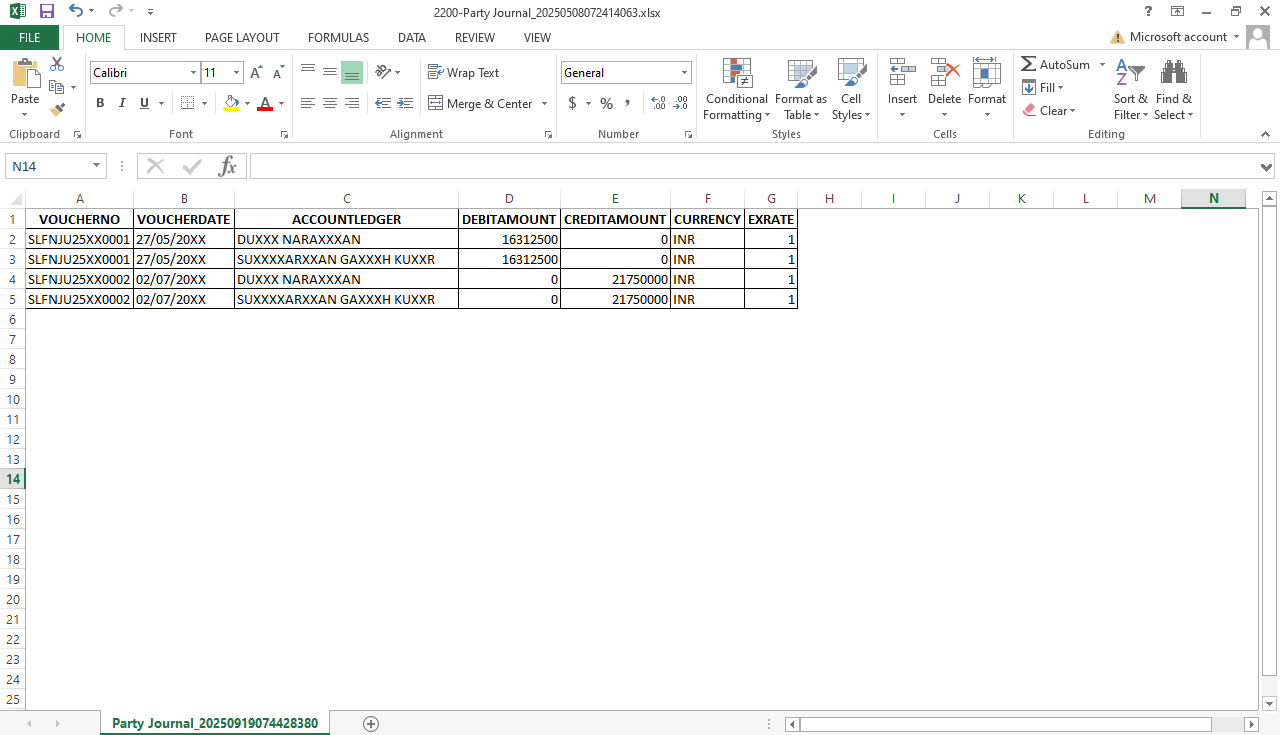
Task: Open Find & Select binoculars
Action: click(1173, 90)
